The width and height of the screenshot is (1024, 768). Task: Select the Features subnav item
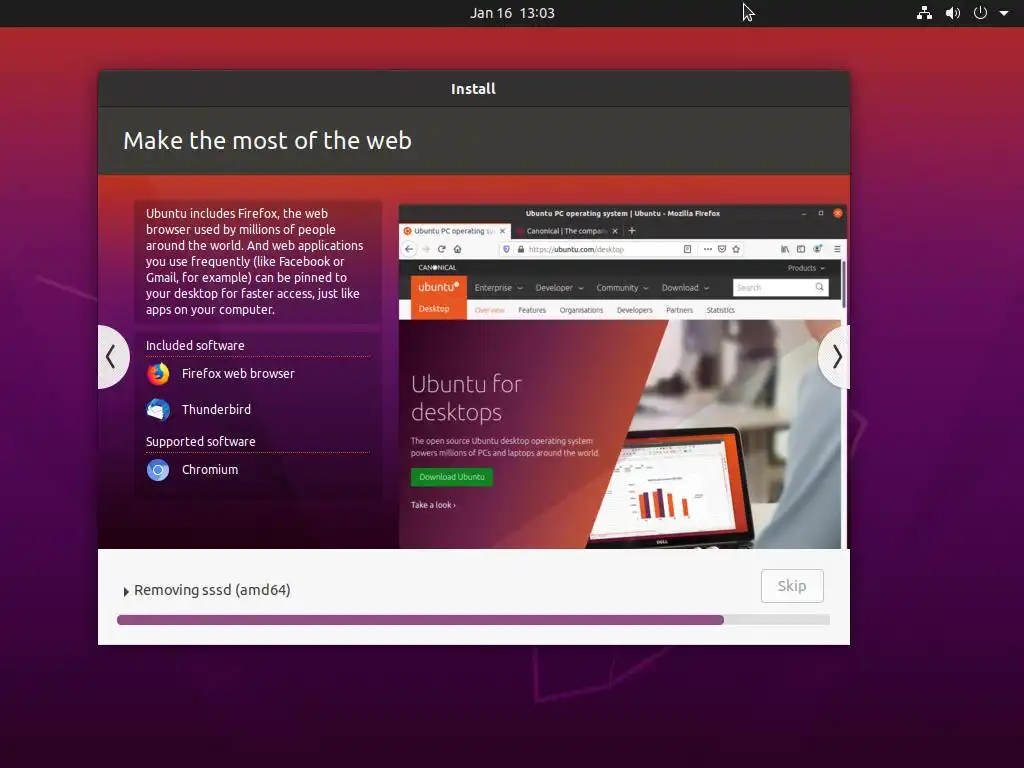[x=532, y=310]
